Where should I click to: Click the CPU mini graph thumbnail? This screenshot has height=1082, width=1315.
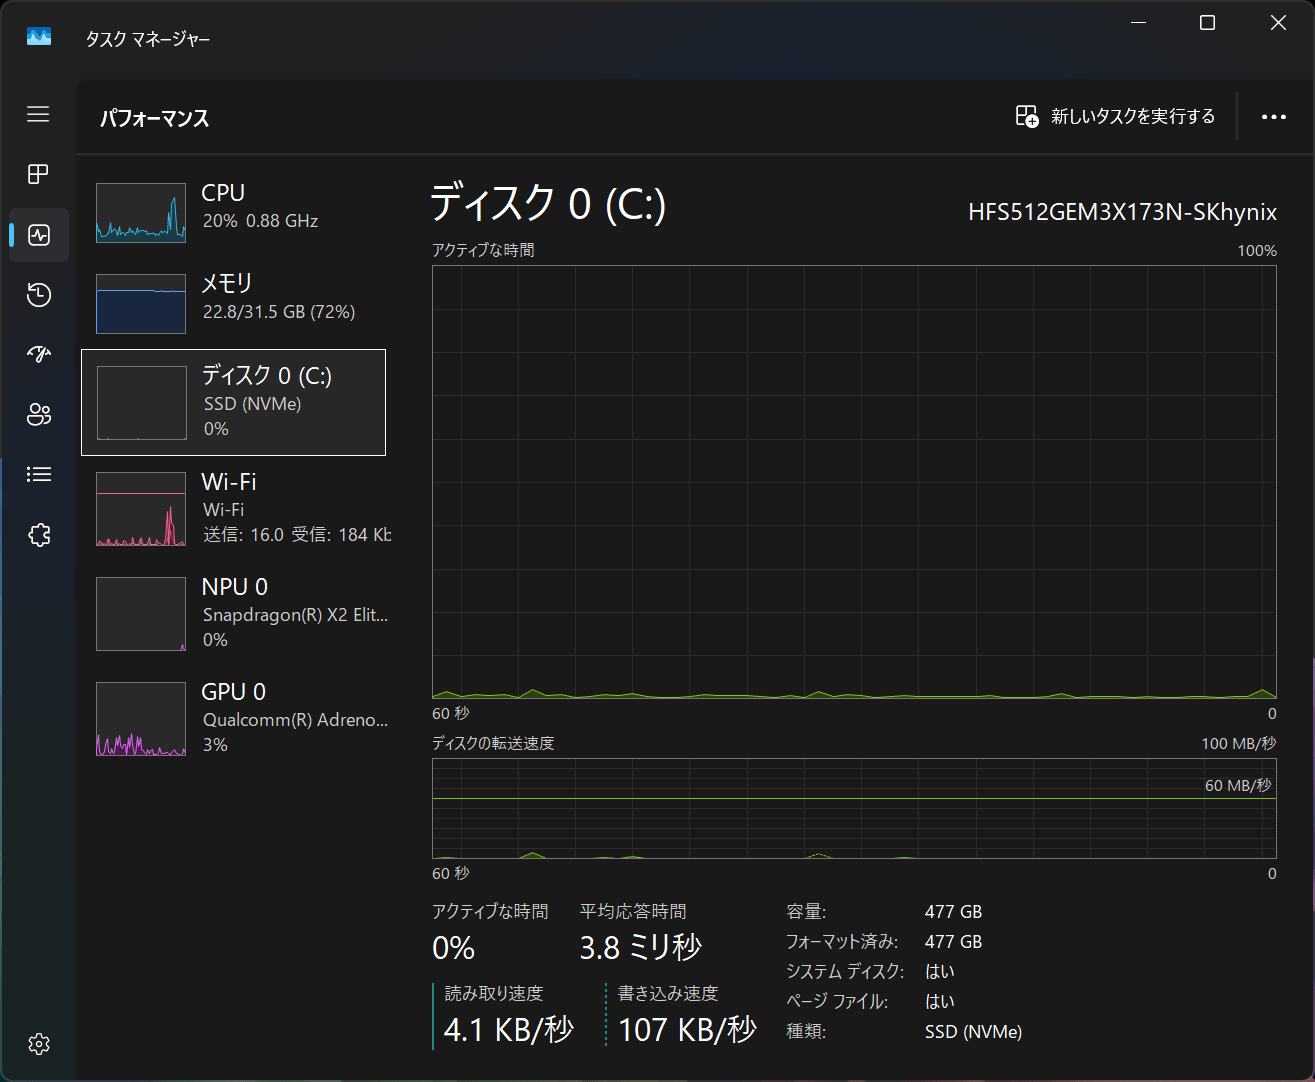pyautogui.click(x=141, y=213)
